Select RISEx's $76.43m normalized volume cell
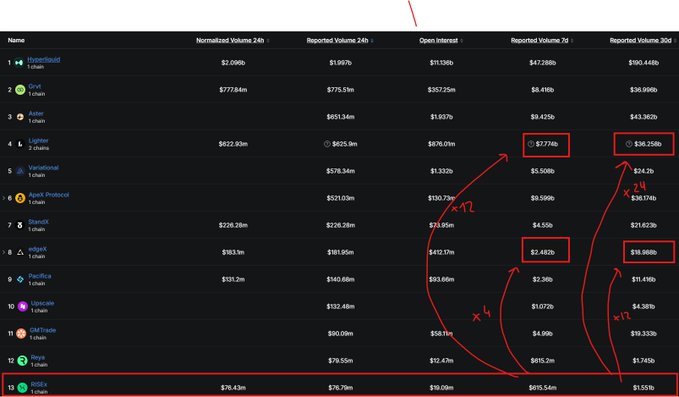This screenshot has width=679, height=397. [x=233, y=387]
